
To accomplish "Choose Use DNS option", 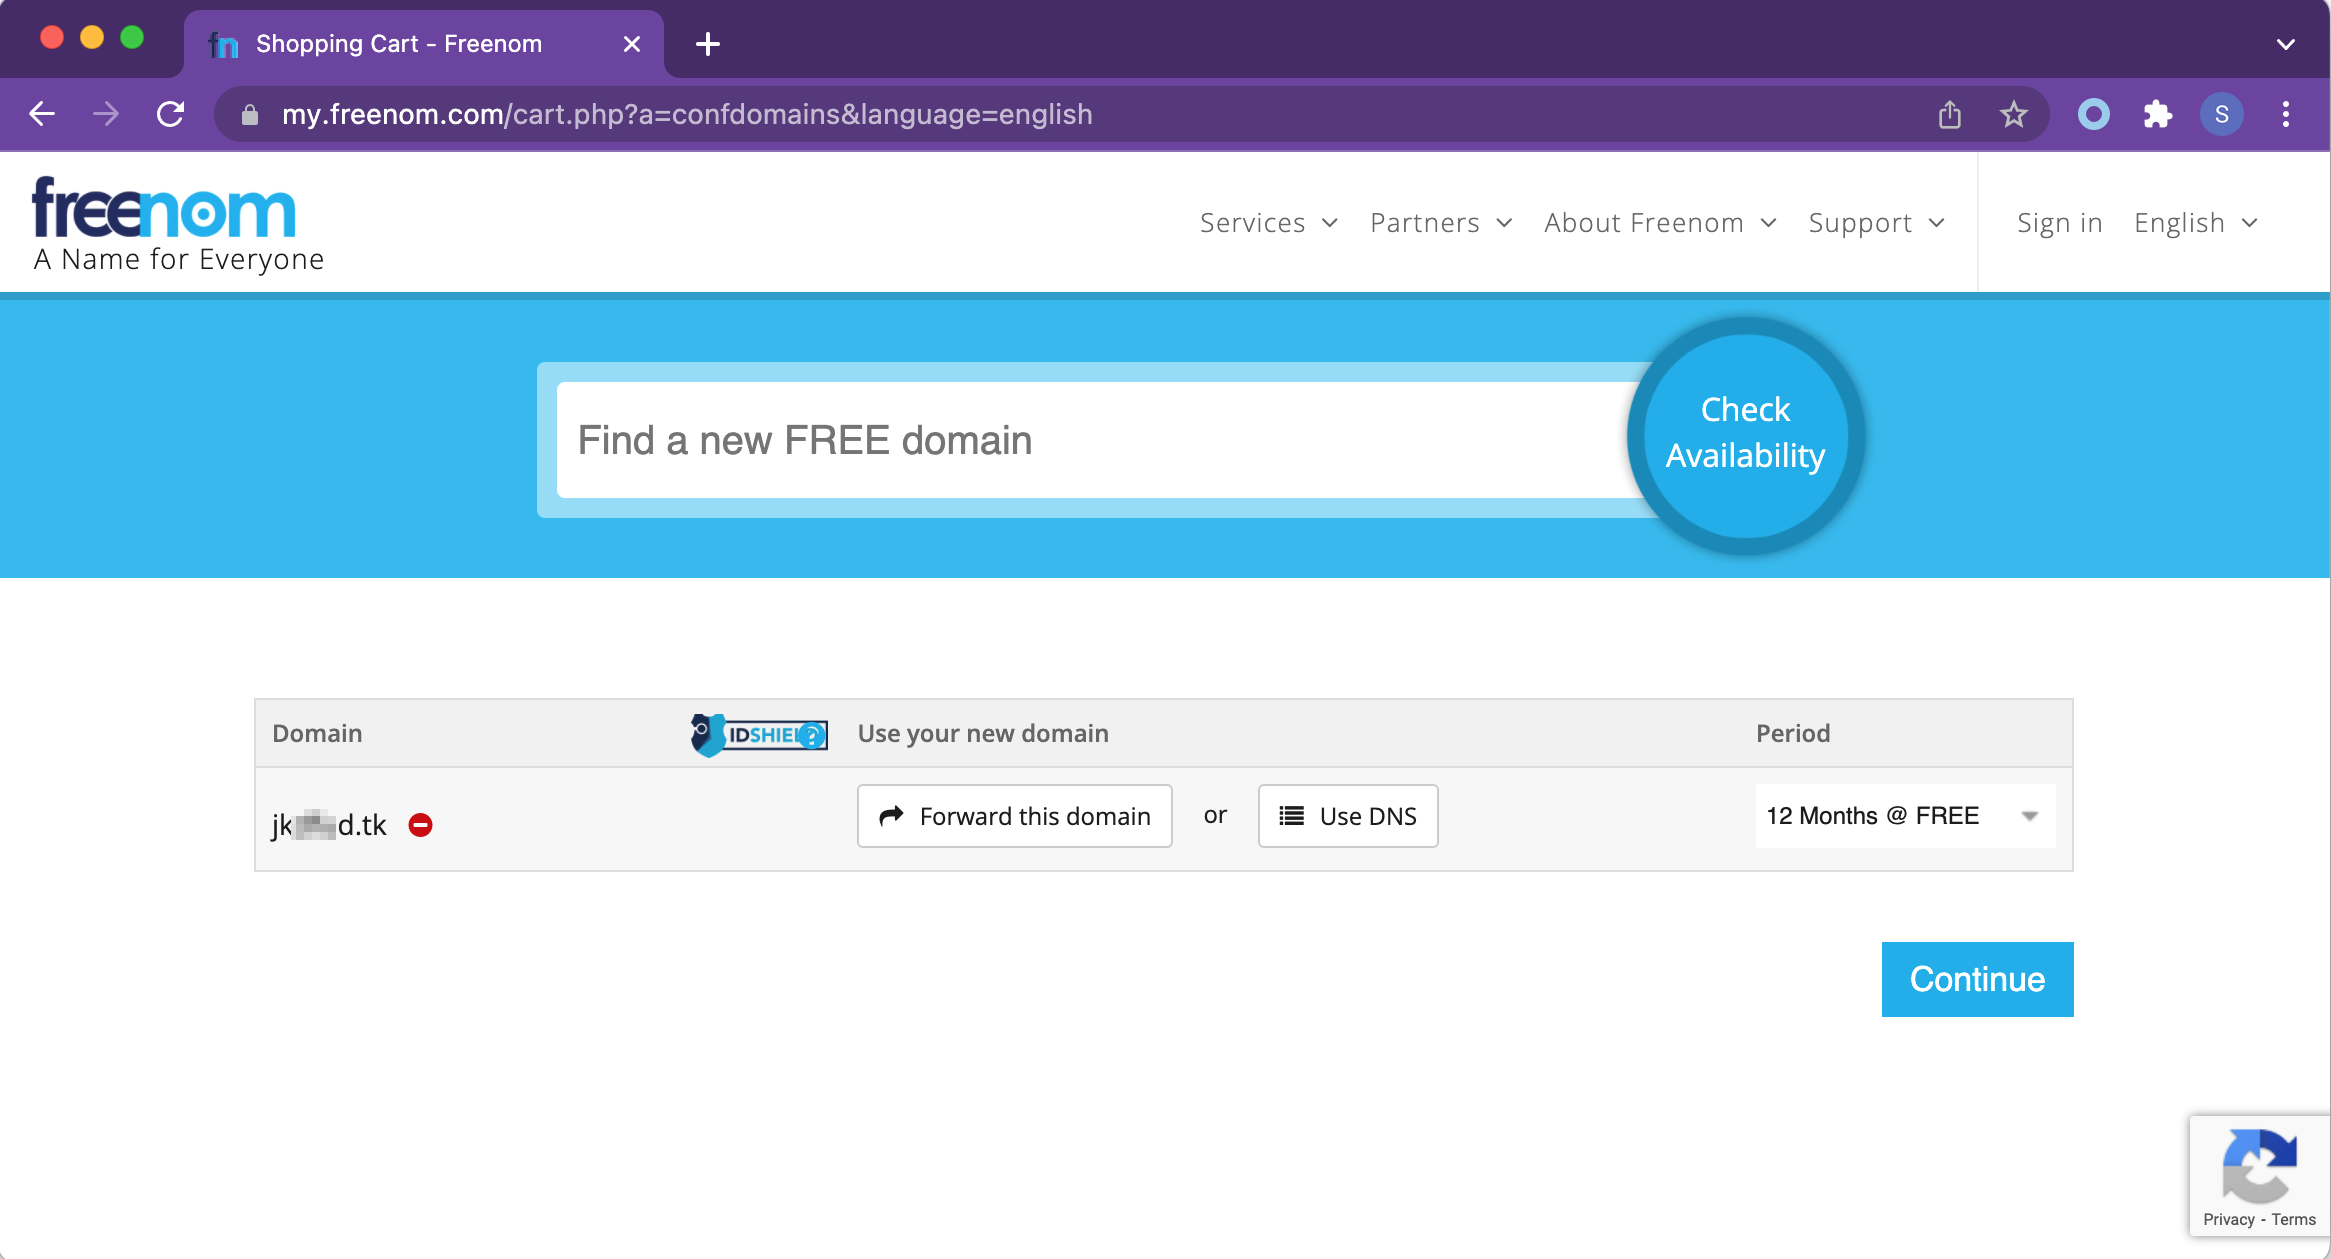I will [x=1348, y=816].
